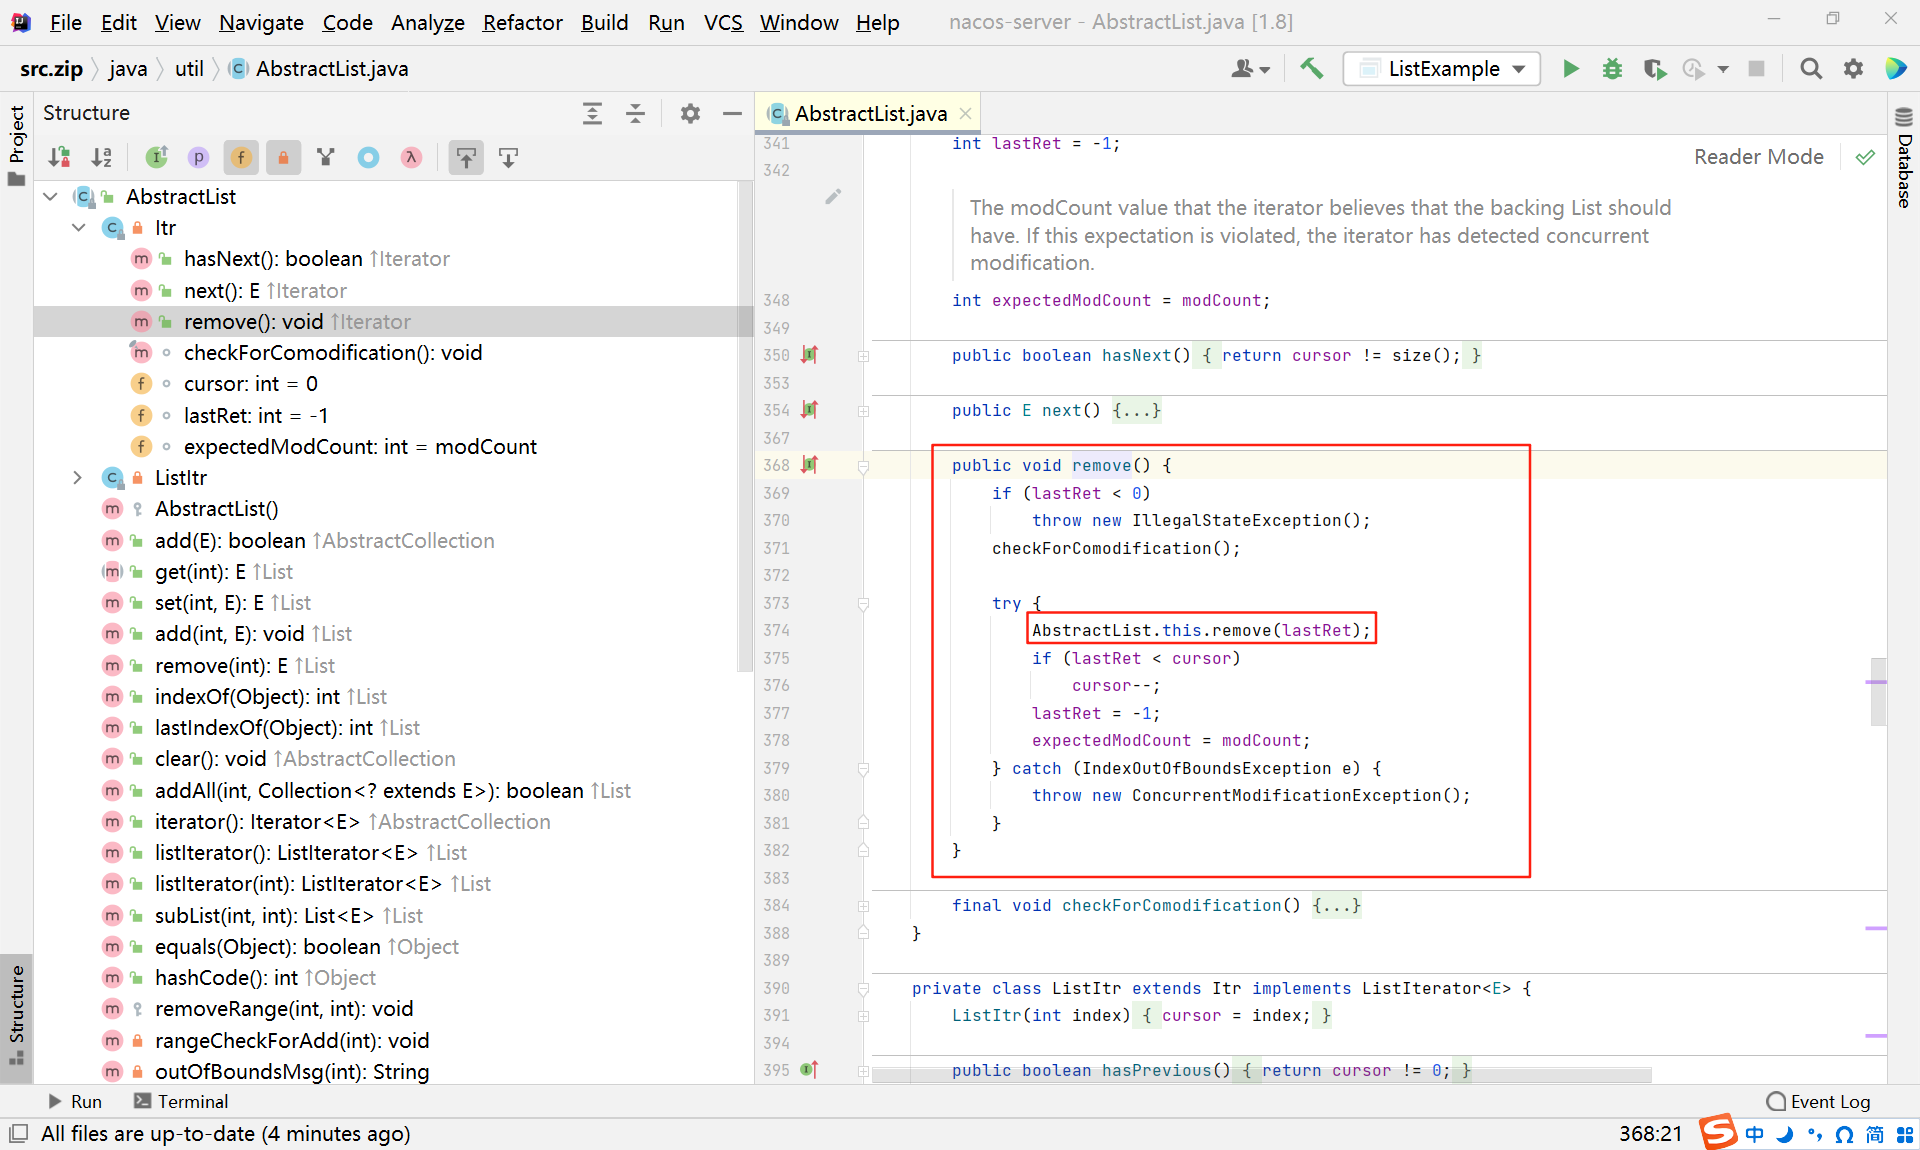Run with Coverage icon
Image resolution: width=1920 pixels, height=1150 pixels.
point(1654,68)
